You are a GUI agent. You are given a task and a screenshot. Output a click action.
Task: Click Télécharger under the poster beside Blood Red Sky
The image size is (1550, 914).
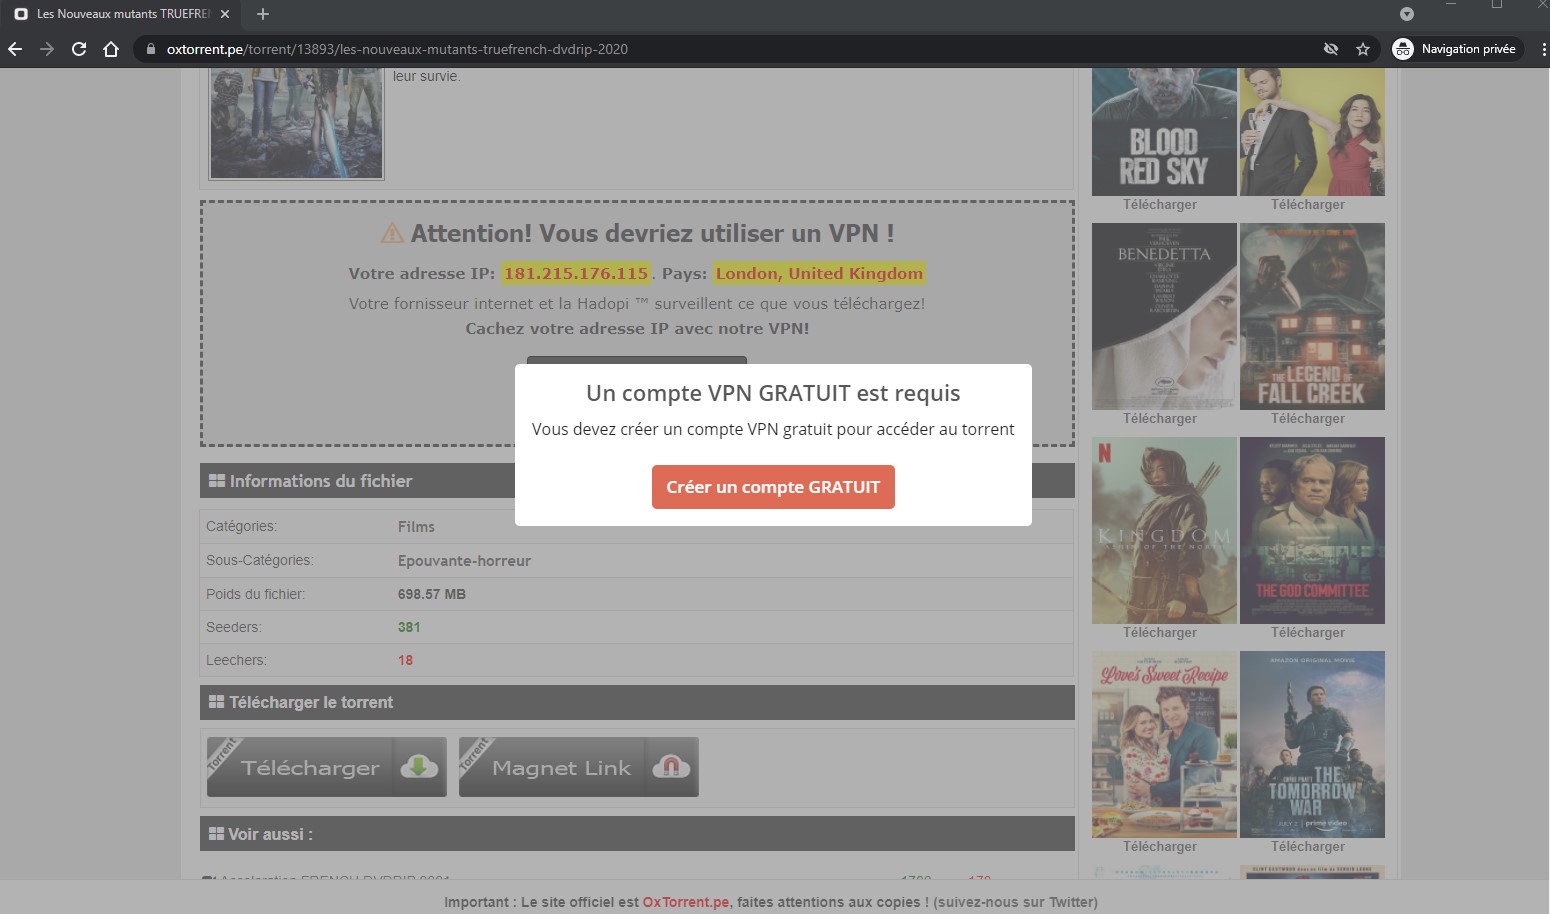1308,205
